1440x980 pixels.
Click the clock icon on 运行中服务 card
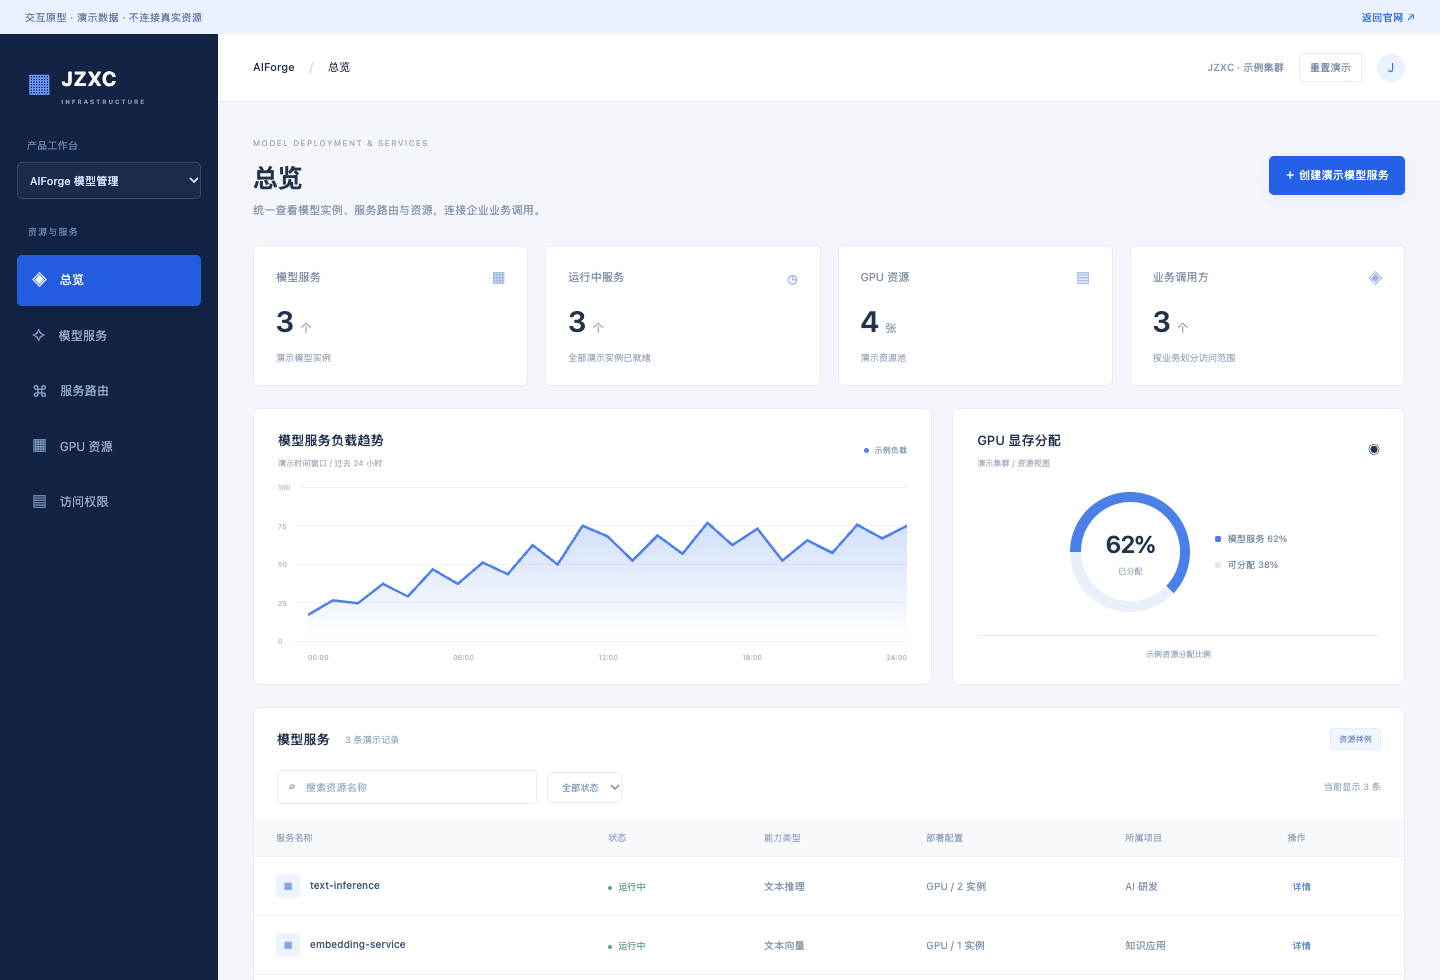click(792, 279)
